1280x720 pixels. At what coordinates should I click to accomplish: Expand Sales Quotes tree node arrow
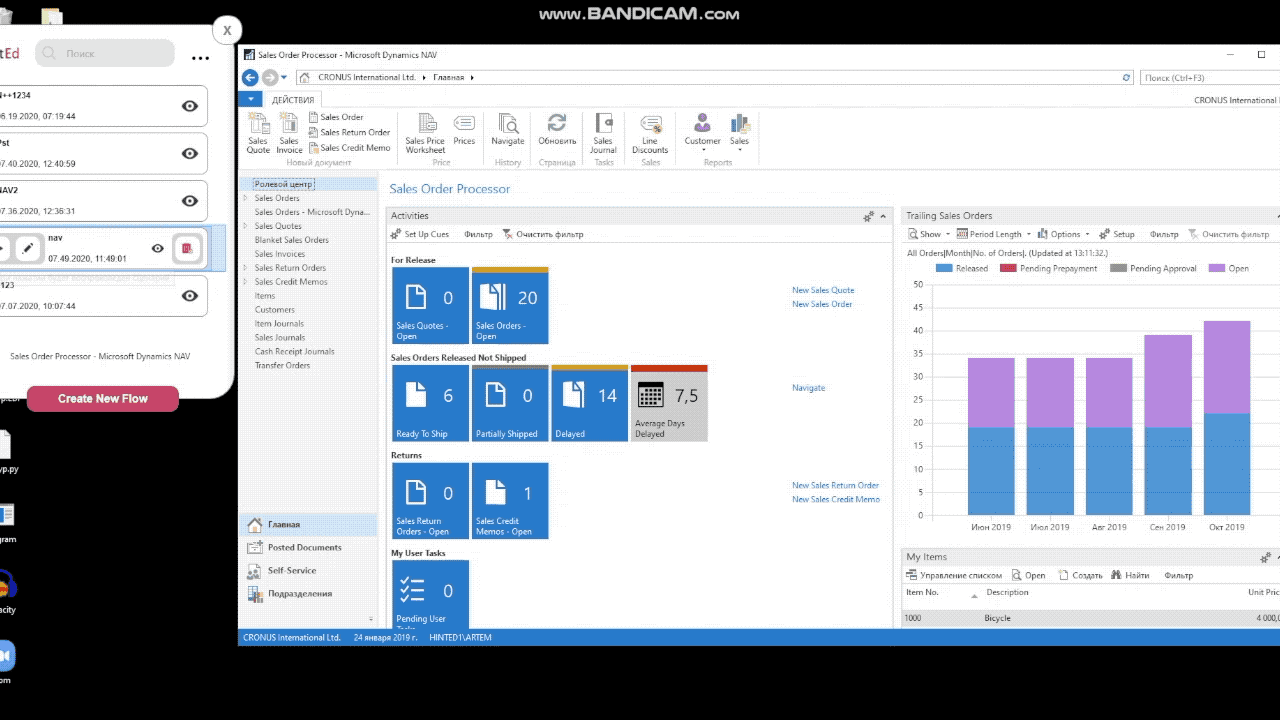click(246, 226)
